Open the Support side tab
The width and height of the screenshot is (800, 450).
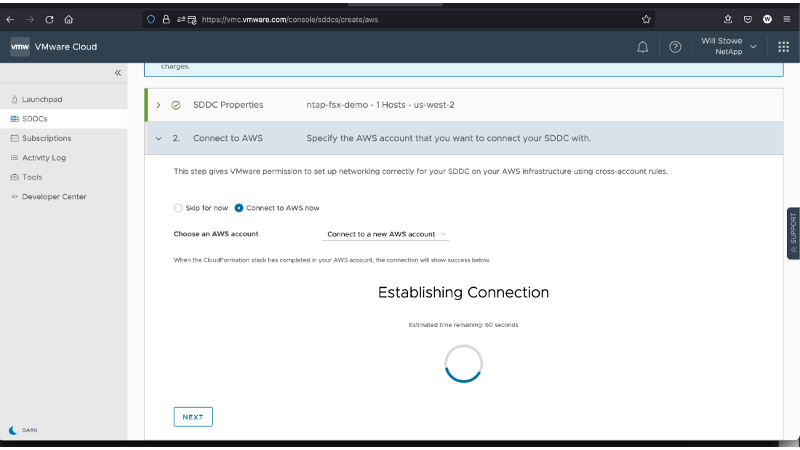point(793,234)
